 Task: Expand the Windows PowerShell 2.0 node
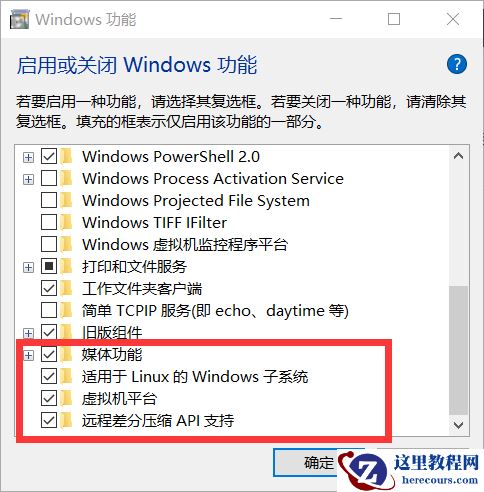click(28, 157)
